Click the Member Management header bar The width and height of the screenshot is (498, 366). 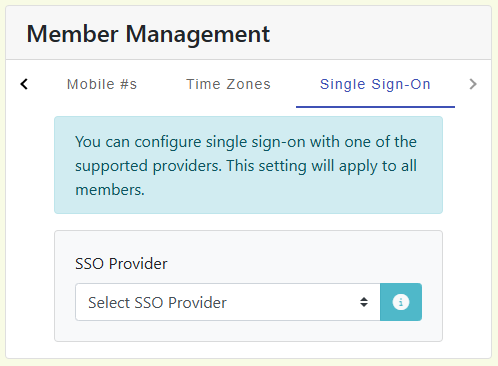point(248,33)
